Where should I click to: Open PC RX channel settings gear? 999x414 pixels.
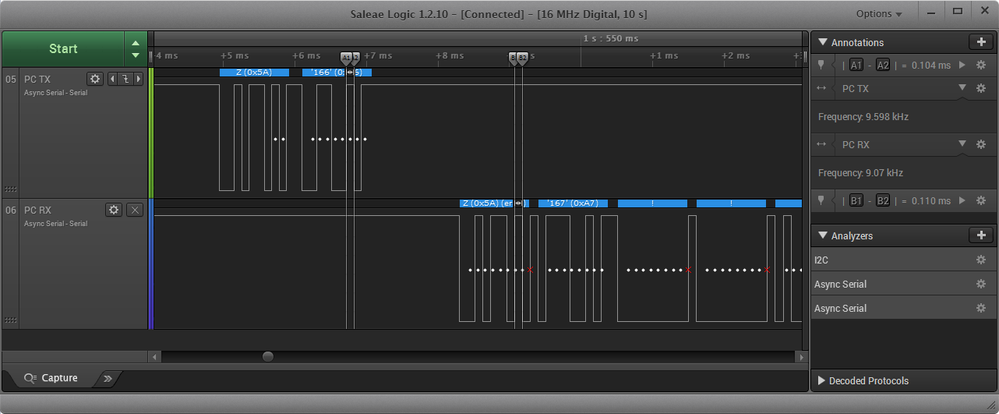click(114, 210)
